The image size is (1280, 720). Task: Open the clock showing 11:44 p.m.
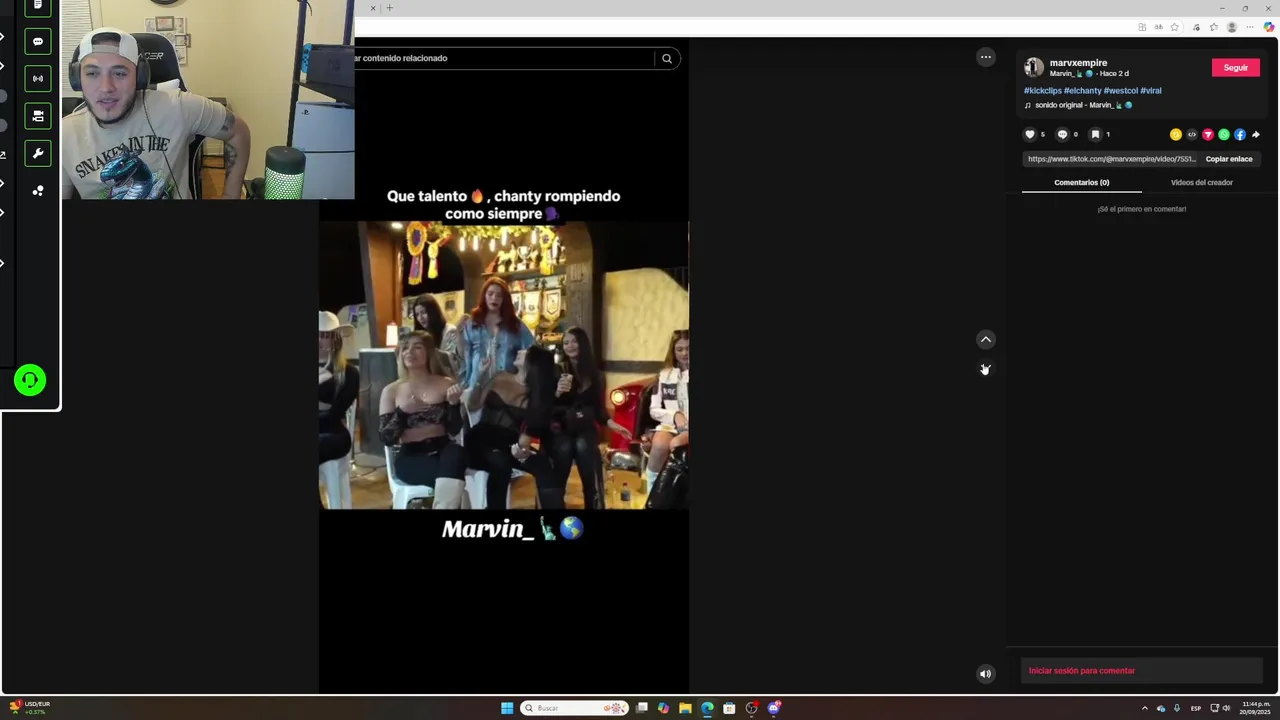(x=1256, y=708)
